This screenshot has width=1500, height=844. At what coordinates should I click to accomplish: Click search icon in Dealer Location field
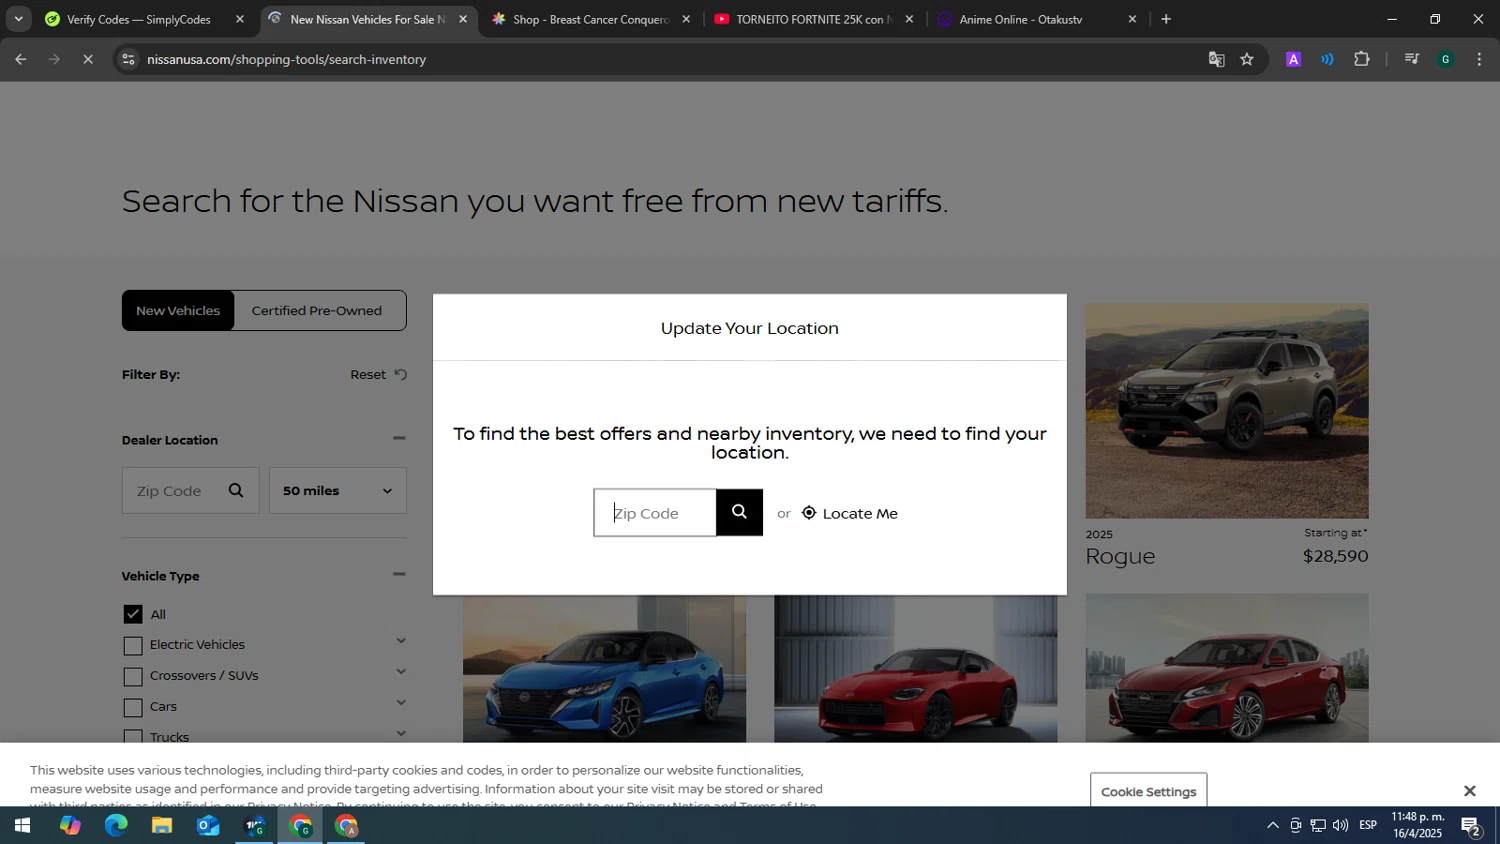(x=236, y=490)
